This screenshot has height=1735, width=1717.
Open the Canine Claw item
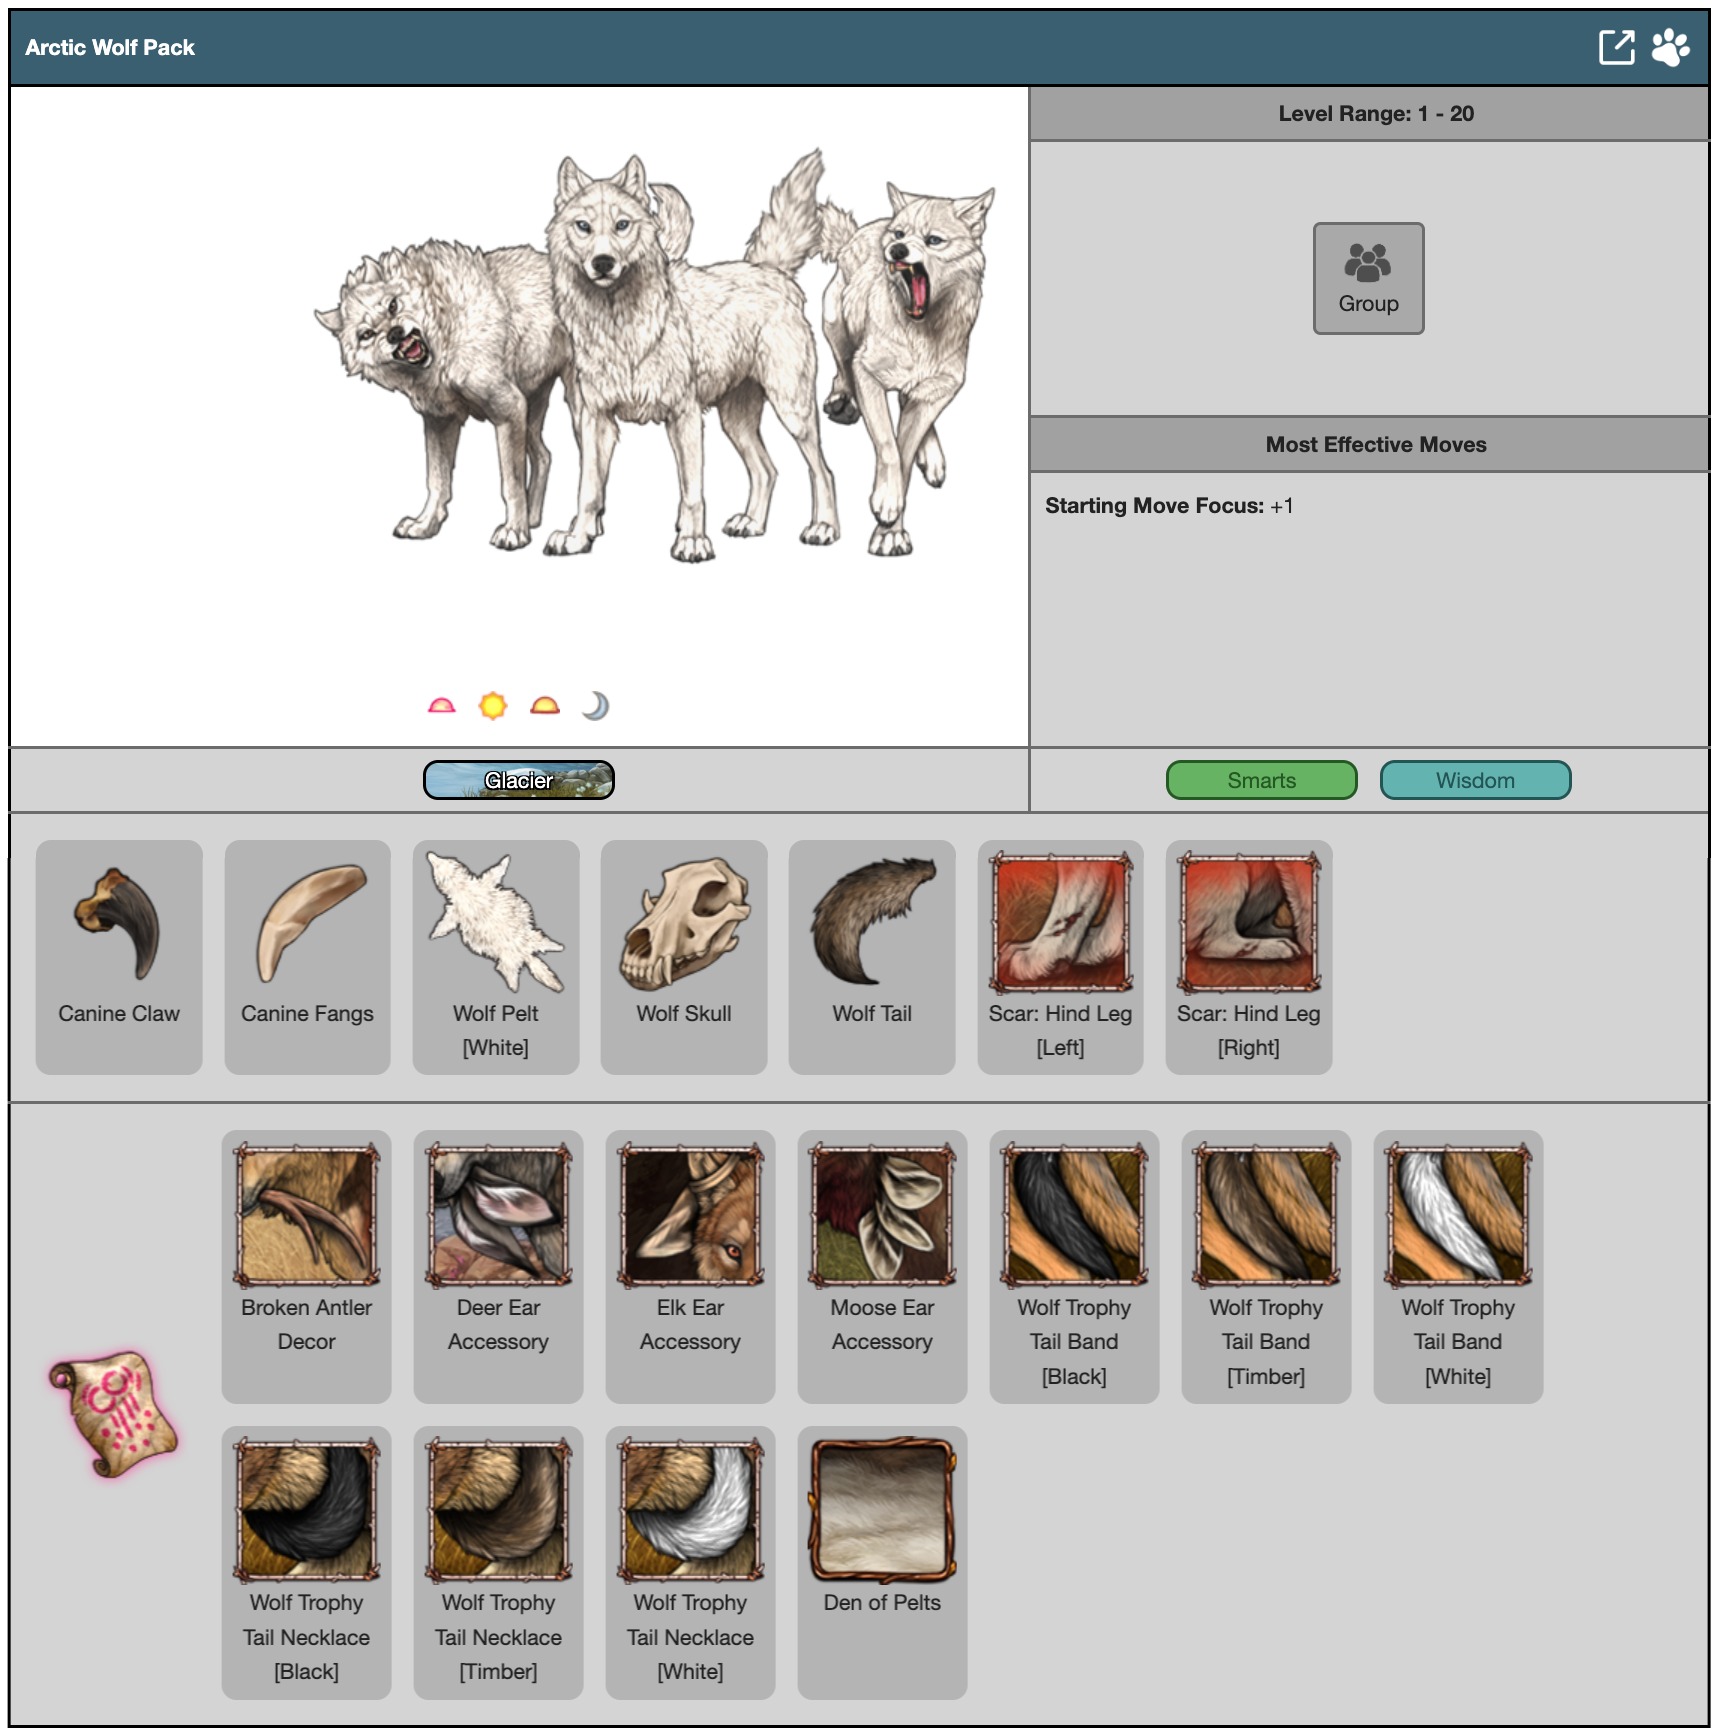click(x=119, y=956)
